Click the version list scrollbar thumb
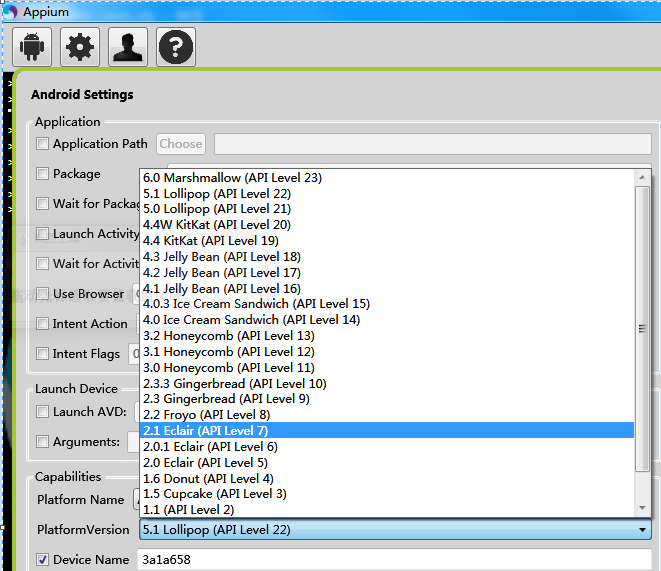This screenshot has height=571, width=661. click(642, 329)
